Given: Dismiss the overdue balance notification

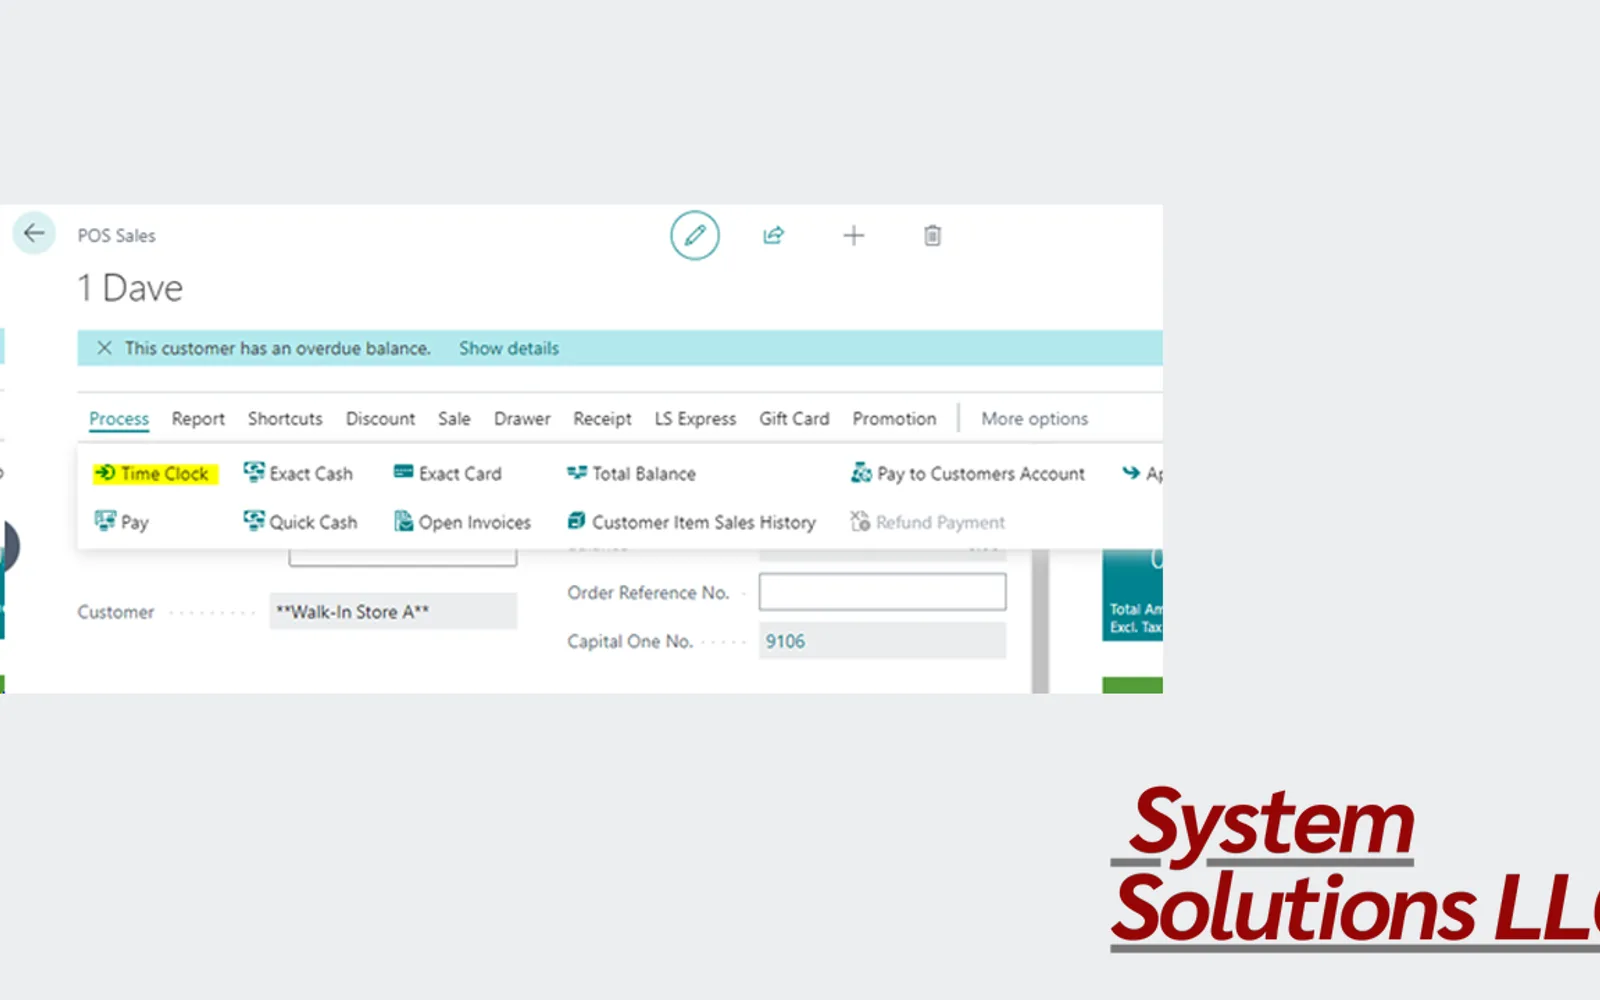Looking at the screenshot, I should coord(104,348).
